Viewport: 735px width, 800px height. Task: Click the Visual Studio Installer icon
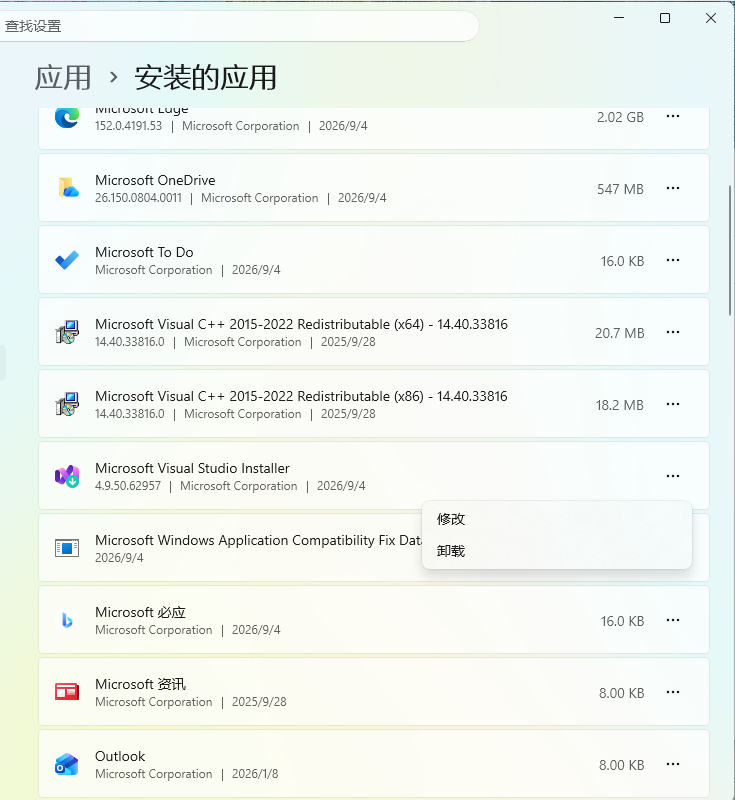click(67, 476)
